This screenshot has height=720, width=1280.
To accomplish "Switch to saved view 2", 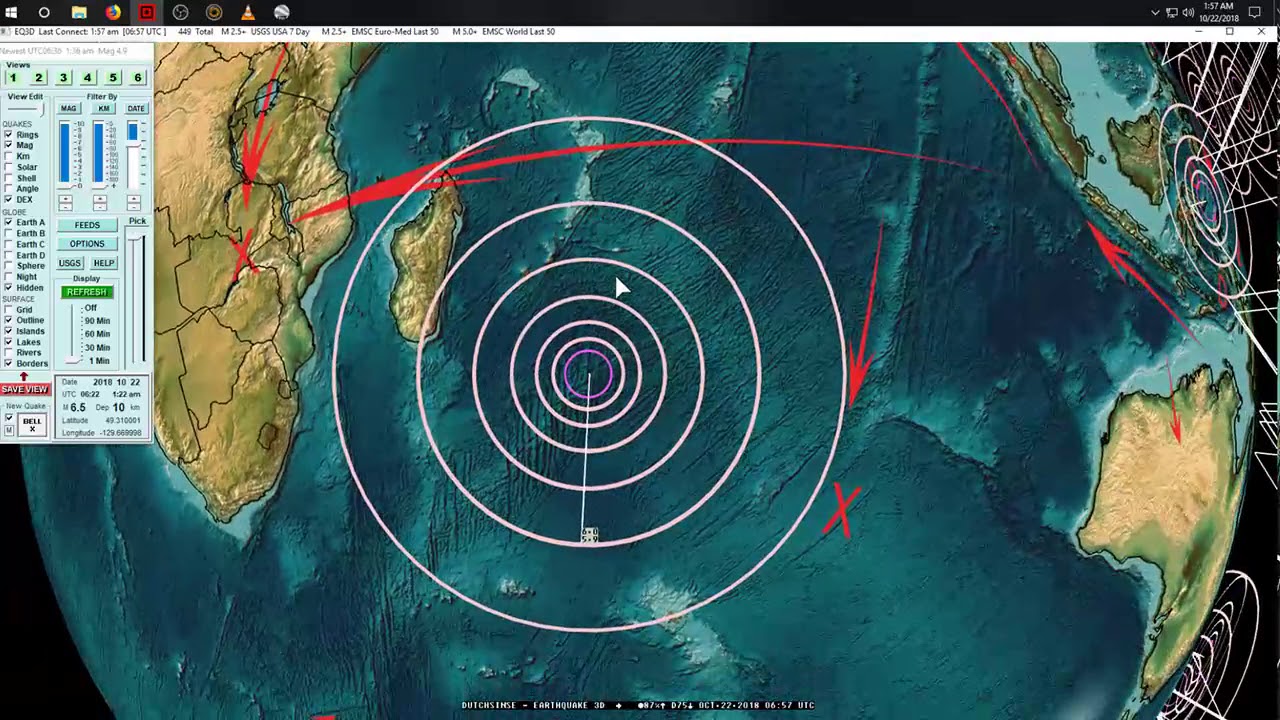I will (38, 78).
